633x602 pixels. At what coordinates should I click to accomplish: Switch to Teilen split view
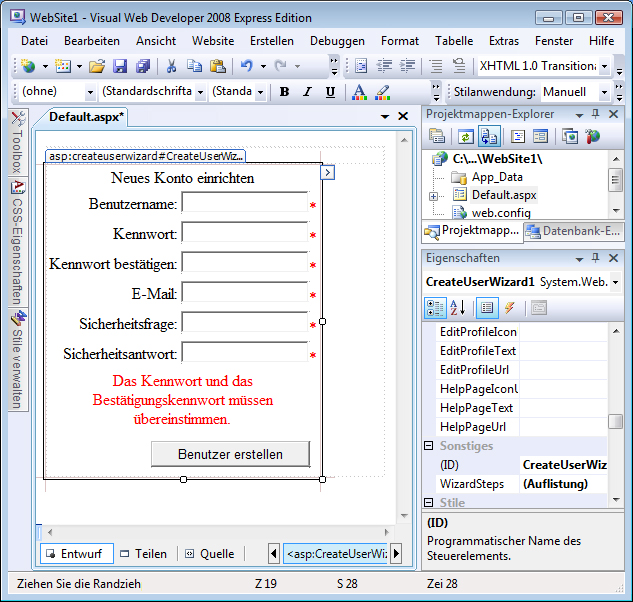click(144, 554)
